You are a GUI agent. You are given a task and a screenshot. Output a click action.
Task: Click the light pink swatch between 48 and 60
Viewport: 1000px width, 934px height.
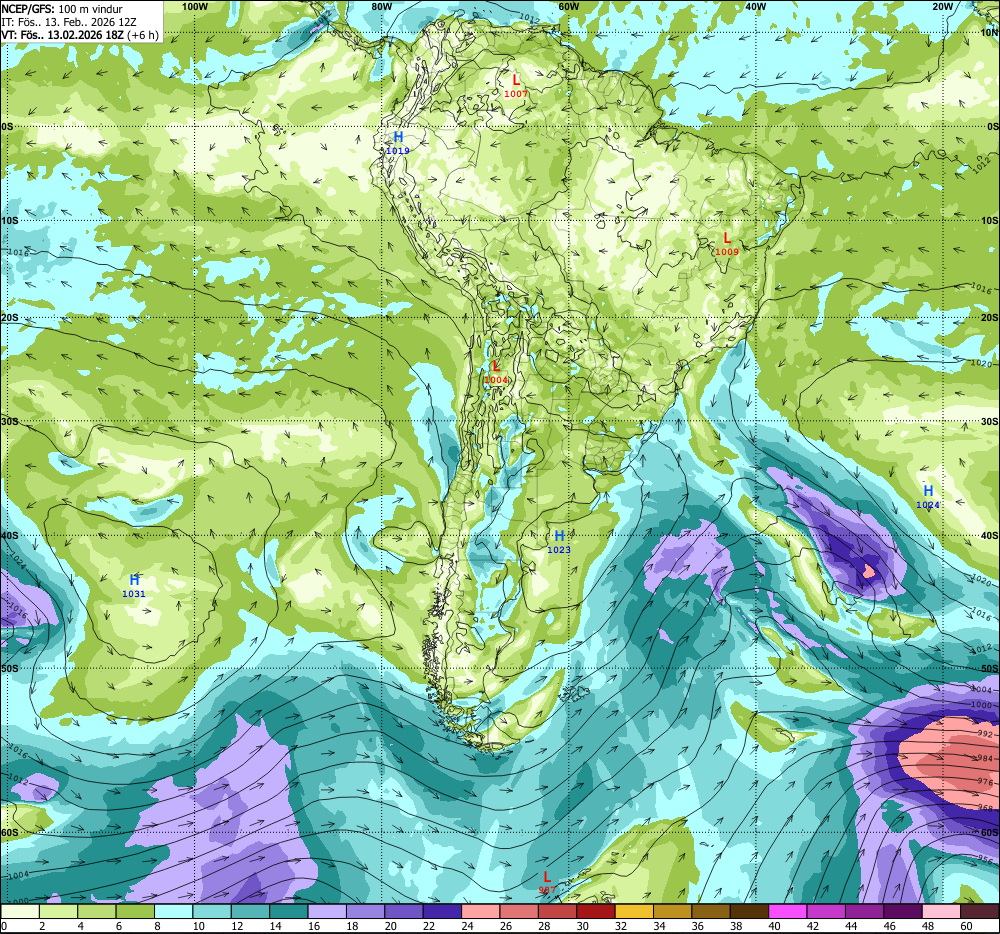click(x=941, y=912)
